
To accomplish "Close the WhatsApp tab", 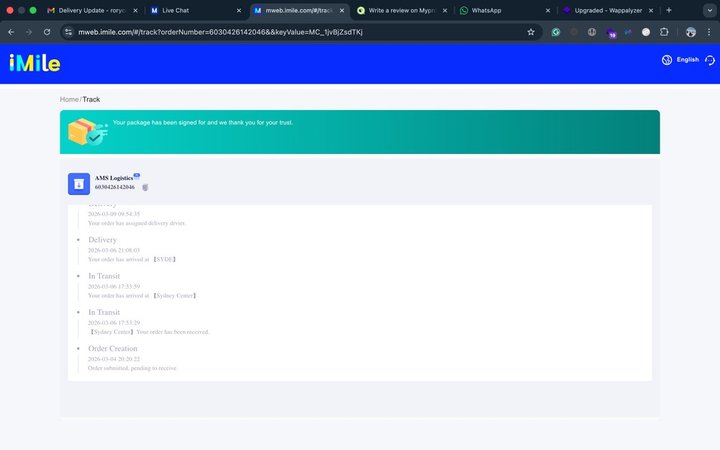I will click(x=548, y=10).
